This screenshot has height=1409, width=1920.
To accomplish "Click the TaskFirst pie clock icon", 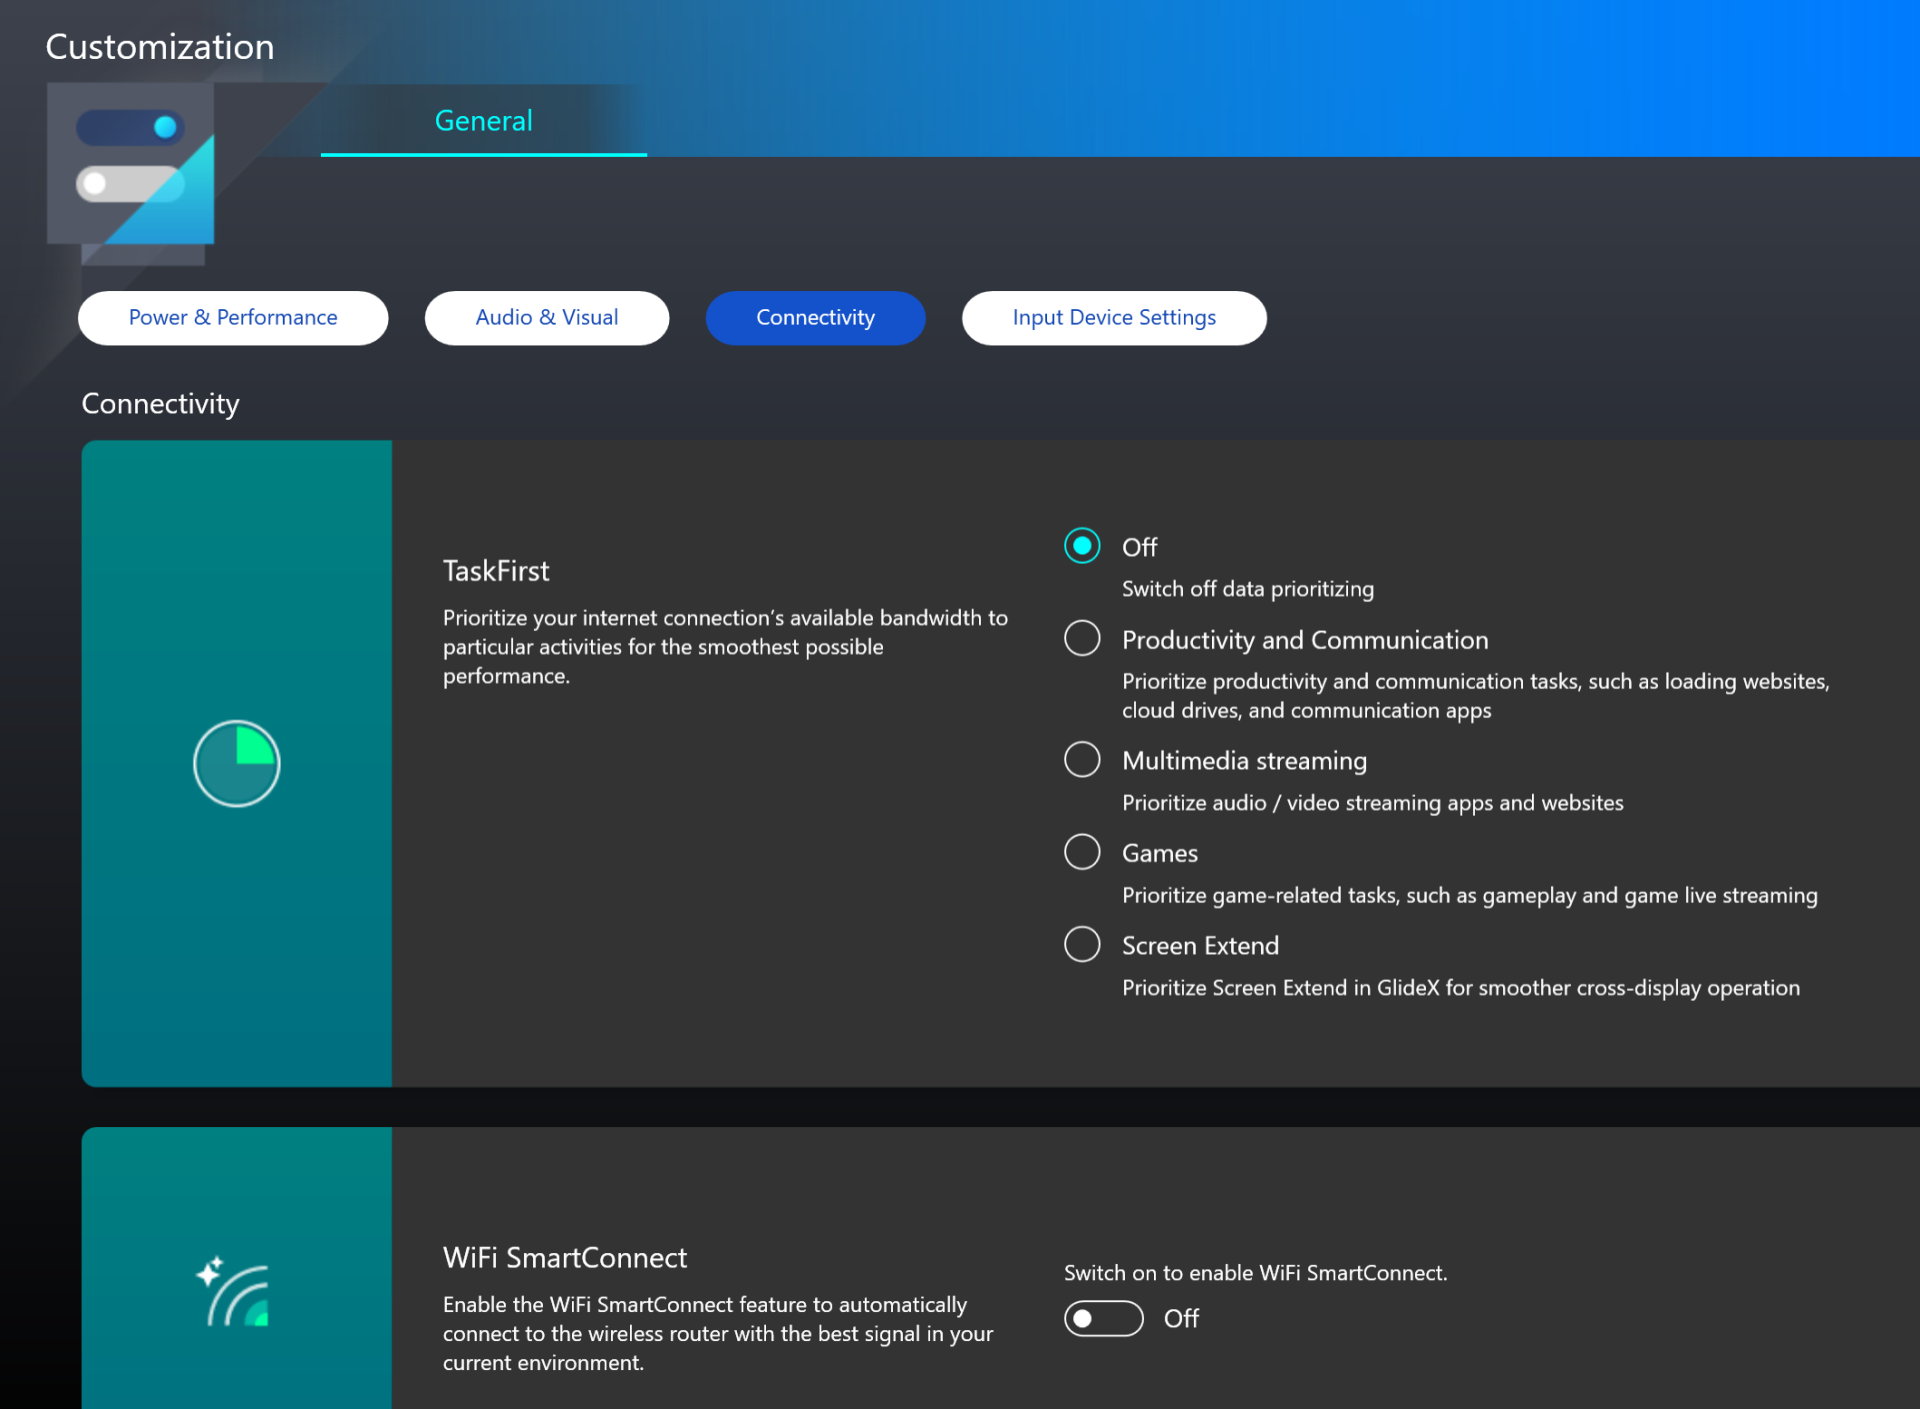I will point(237,764).
